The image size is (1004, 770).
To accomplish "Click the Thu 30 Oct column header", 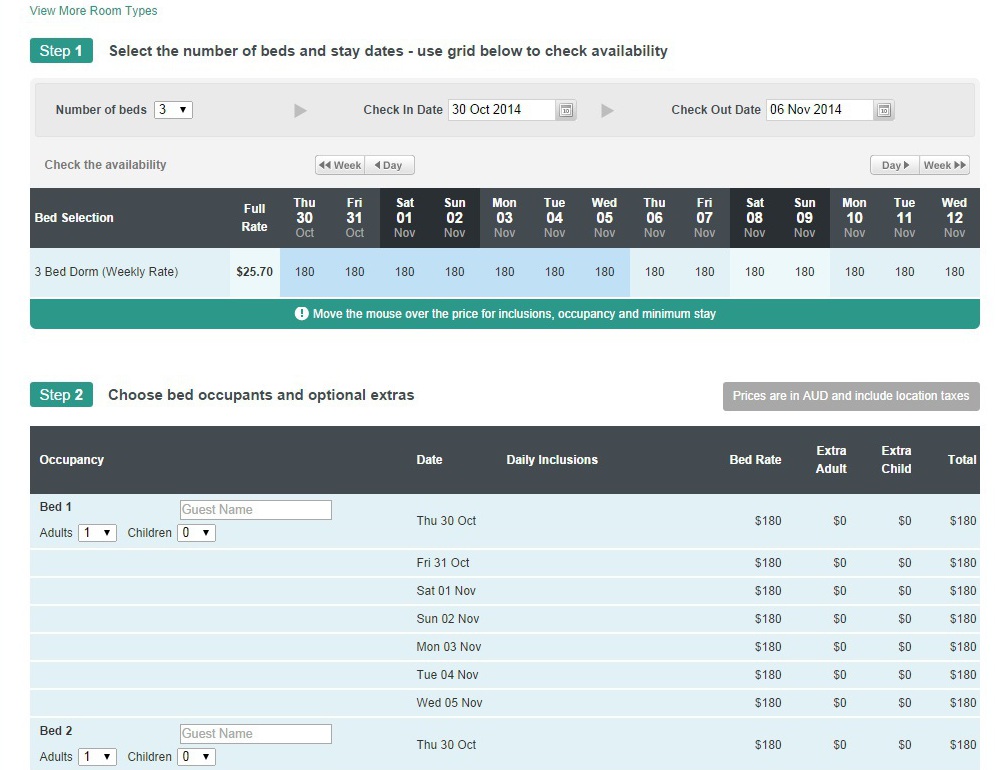I will pyautogui.click(x=305, y=218).
